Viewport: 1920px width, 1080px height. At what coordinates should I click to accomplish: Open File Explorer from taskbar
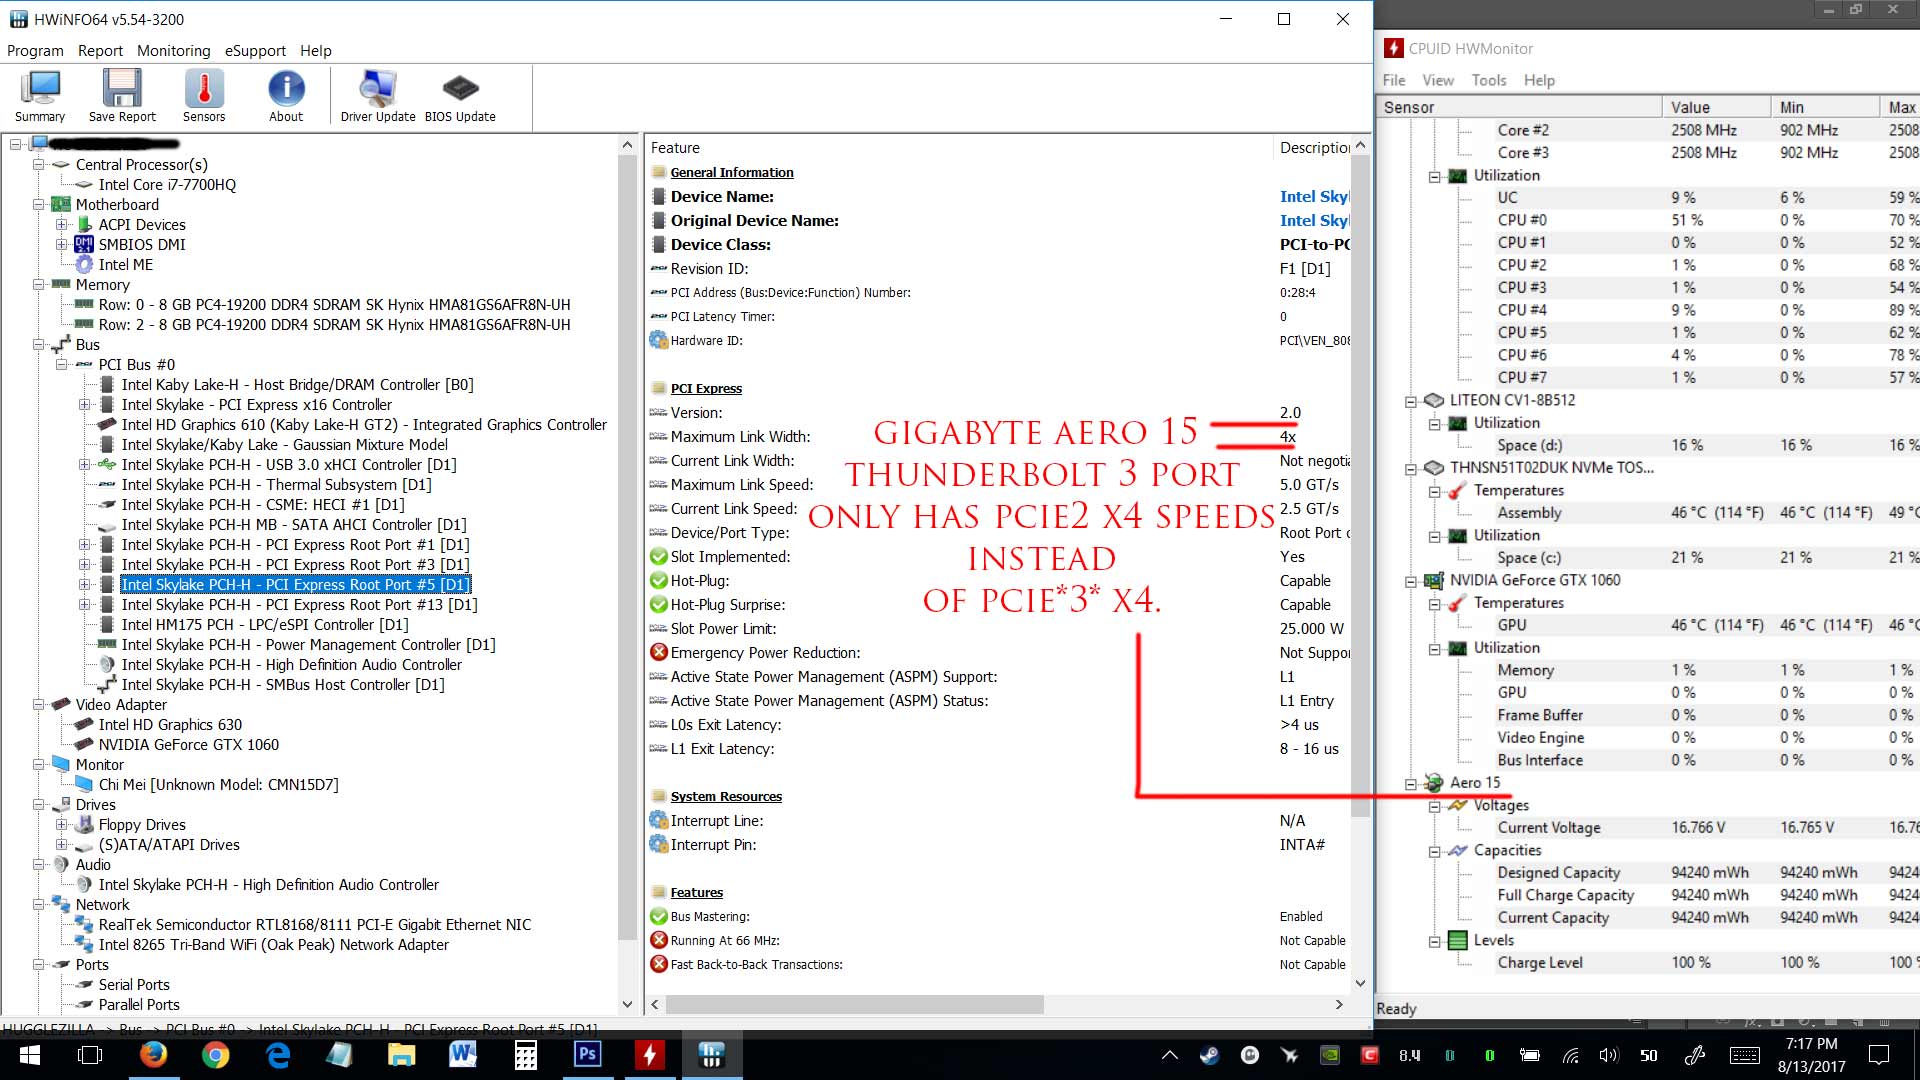tap(401, 1055)
